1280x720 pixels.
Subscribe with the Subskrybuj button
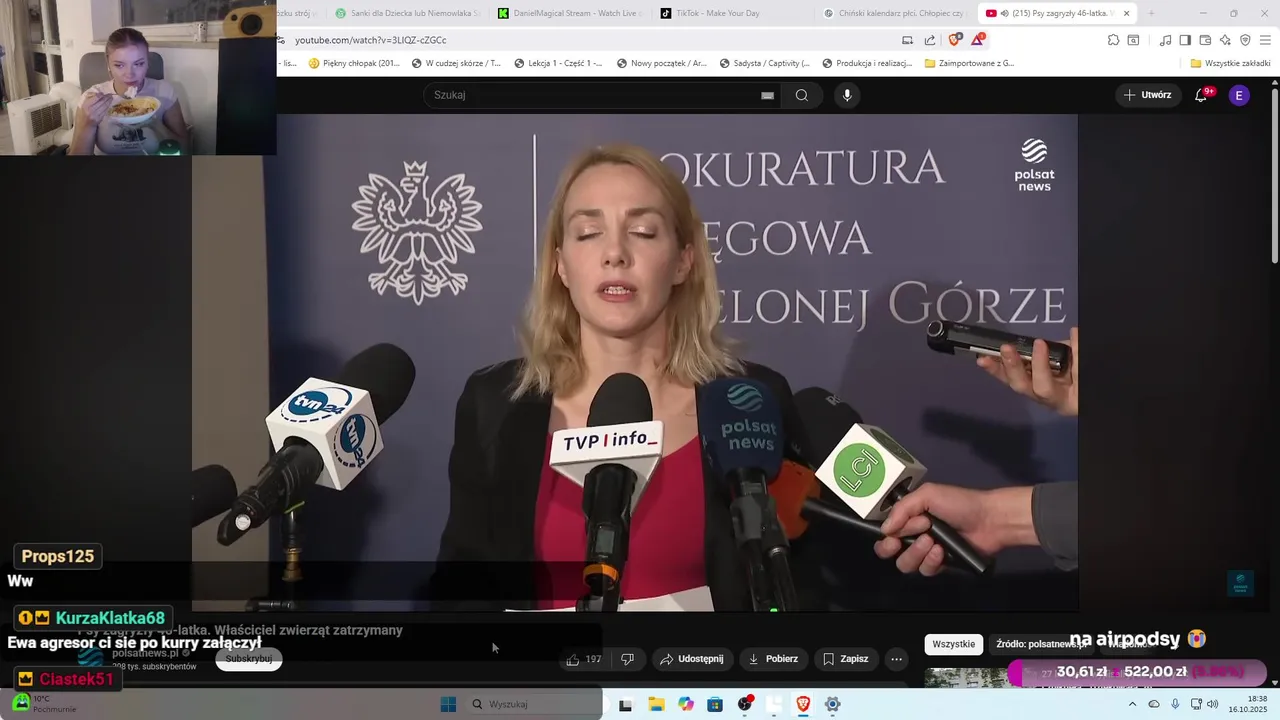click(248, 659)
